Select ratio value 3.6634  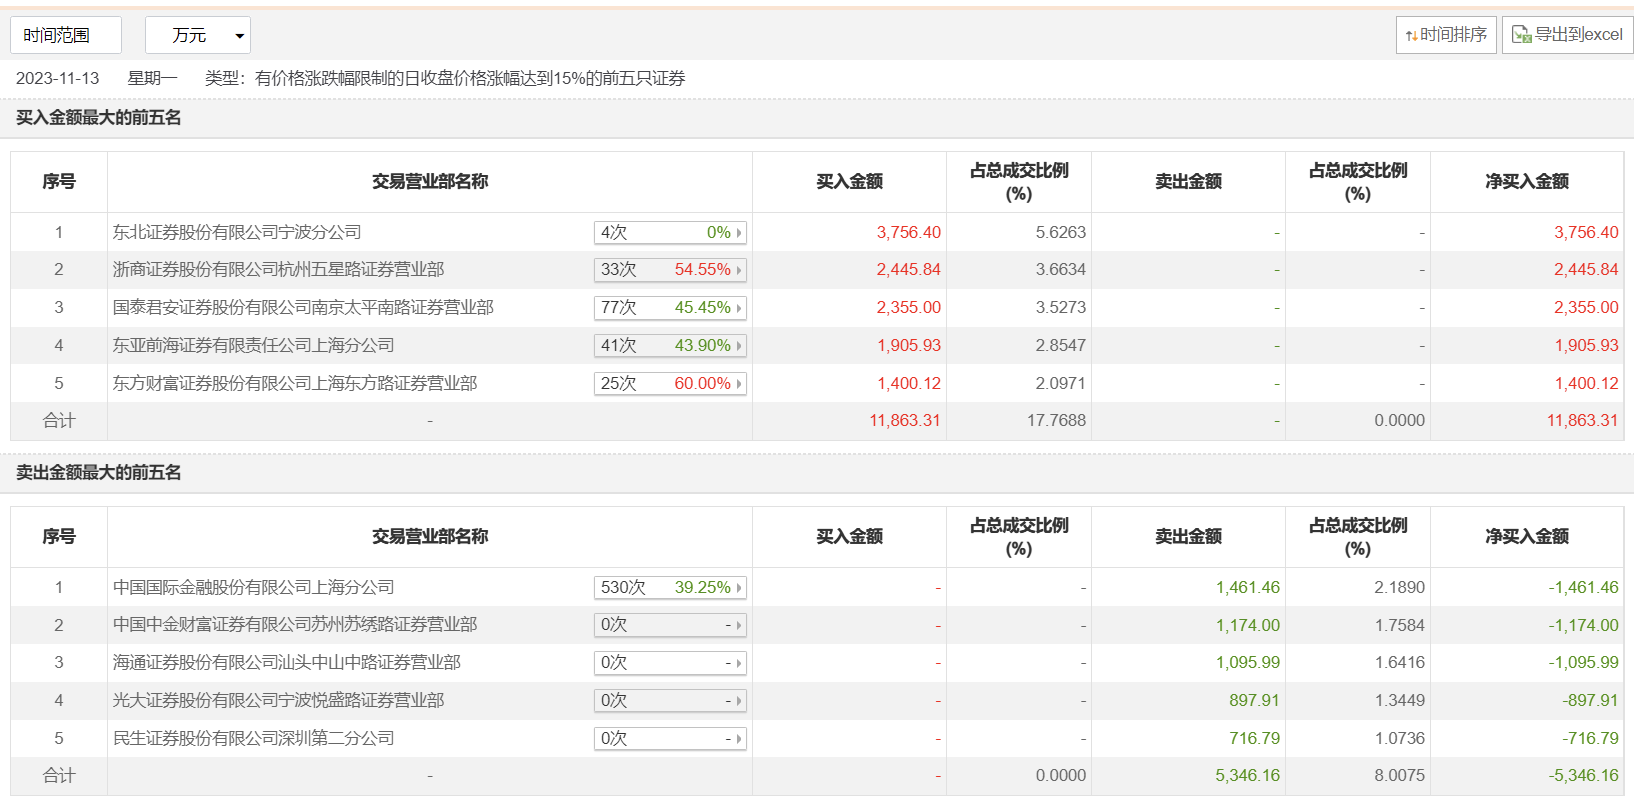click(x=1060, y=269)
